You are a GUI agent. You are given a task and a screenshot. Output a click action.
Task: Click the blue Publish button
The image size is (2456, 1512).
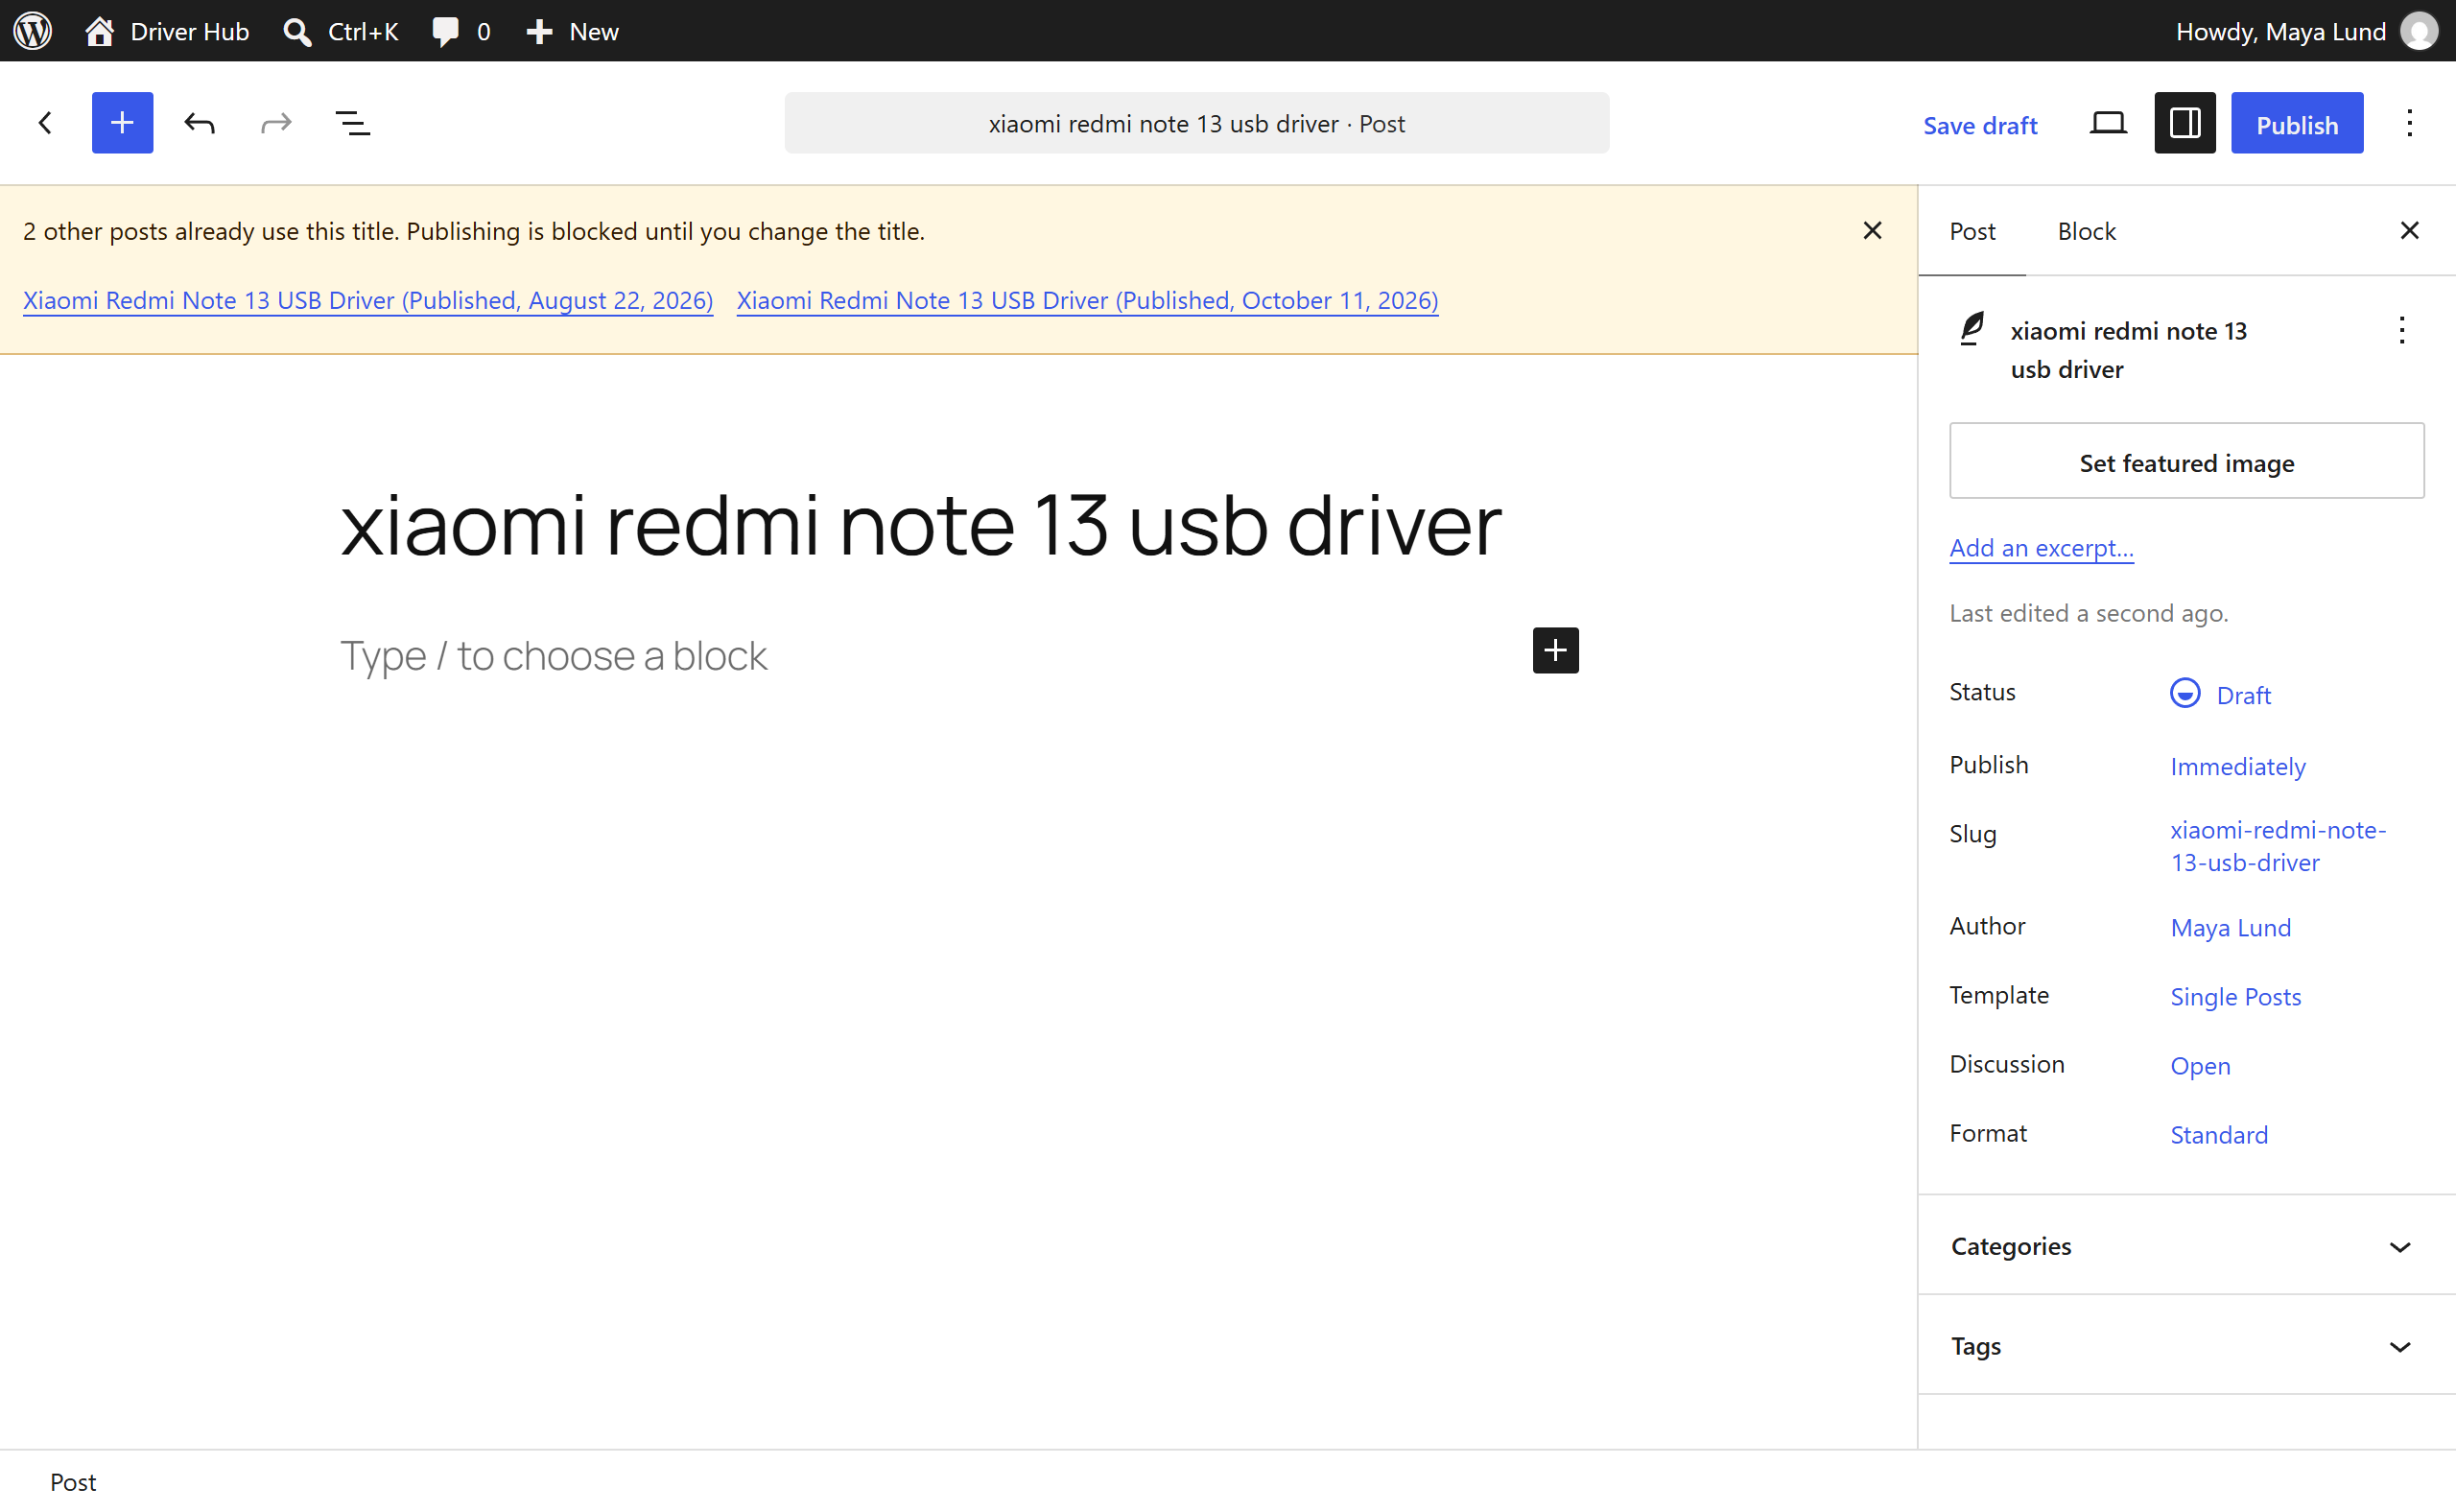pyautogui.click(x=2296, y=123)
